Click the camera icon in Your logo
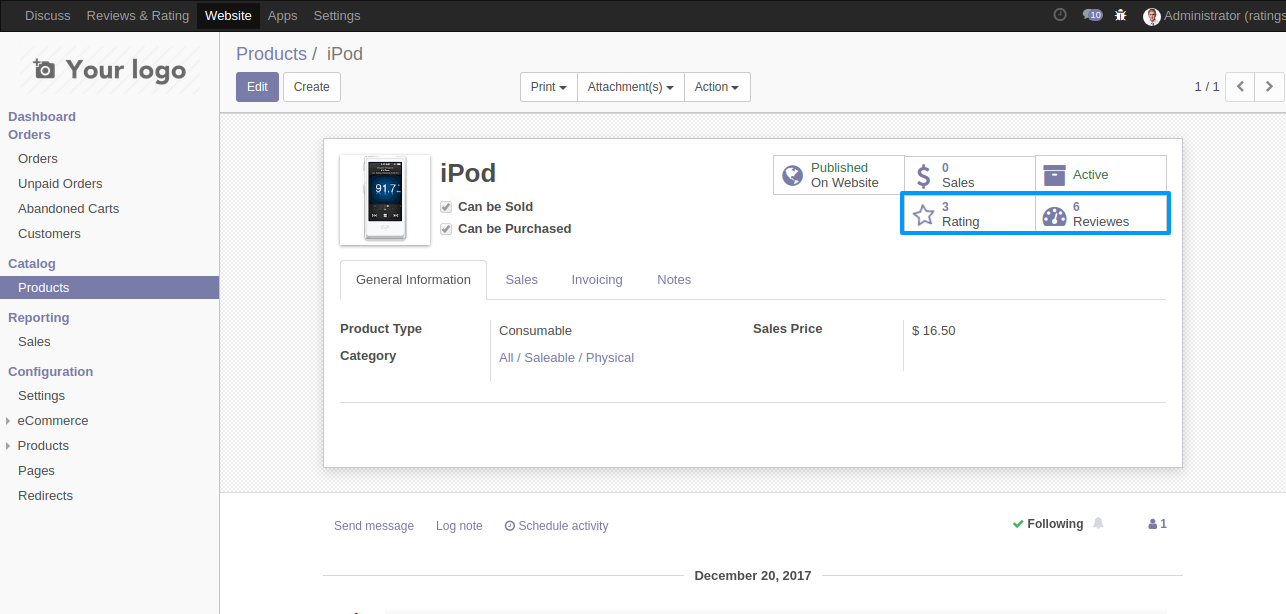The image size is (1286, 614). coord(44,69)
